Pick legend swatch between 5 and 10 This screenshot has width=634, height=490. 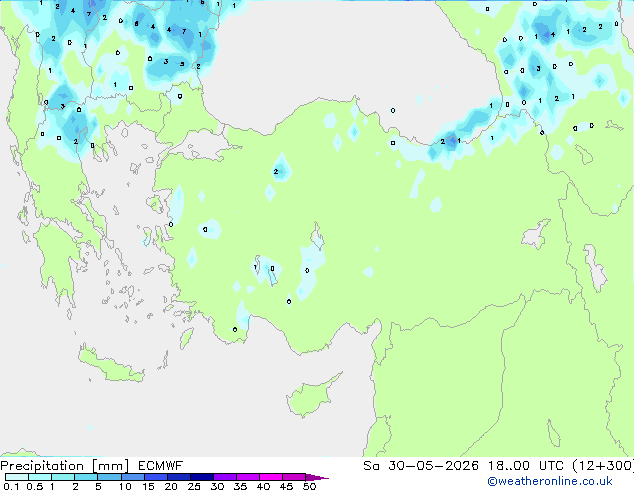click(x=109, y=477)
